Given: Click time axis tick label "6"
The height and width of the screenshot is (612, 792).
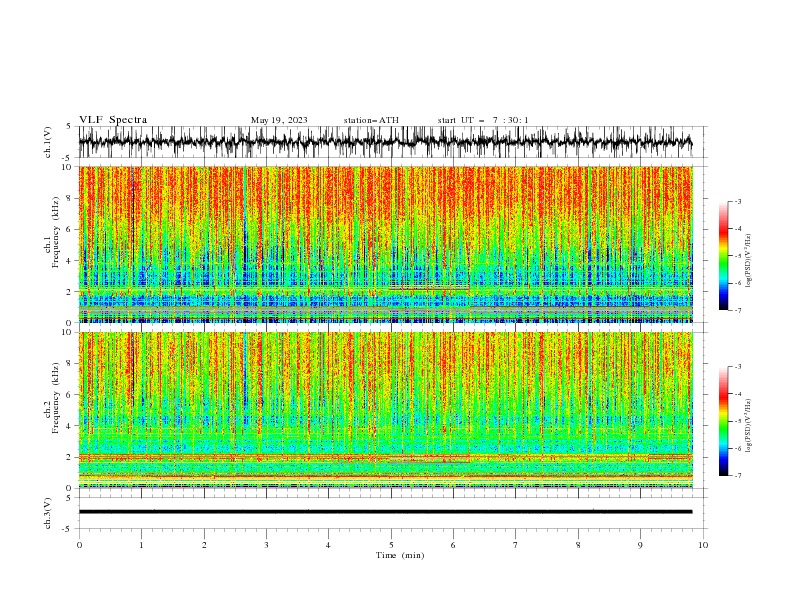Looking at the screenshot, I should [453, 545].
